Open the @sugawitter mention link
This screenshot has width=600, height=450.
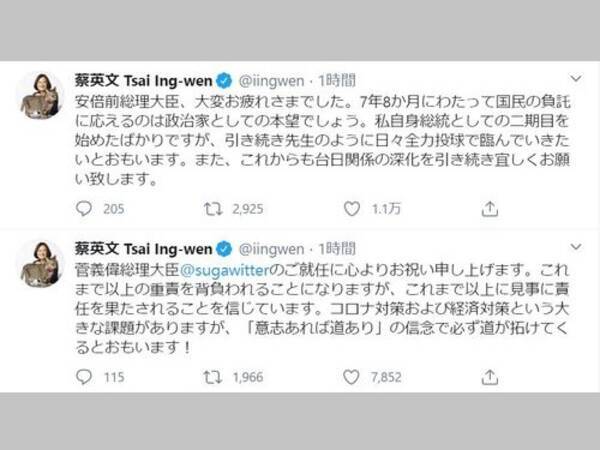coord(225,270)
